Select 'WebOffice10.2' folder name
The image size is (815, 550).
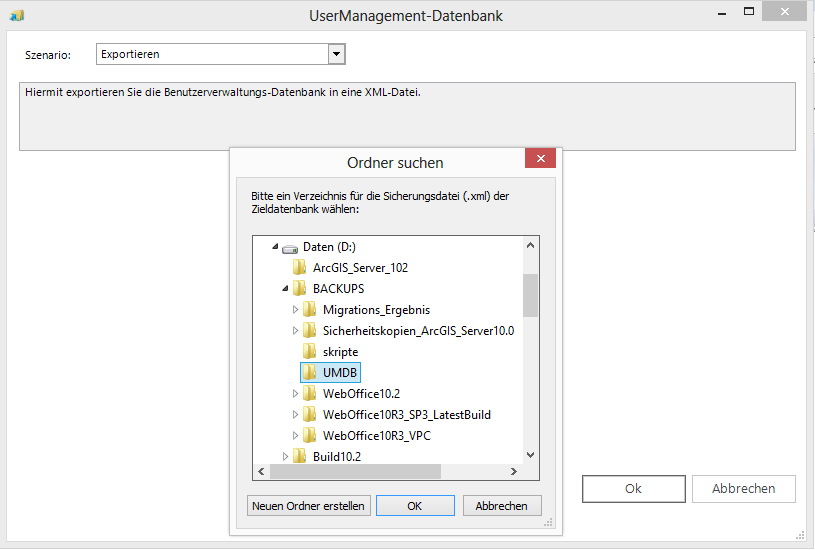[x=361, y=394]
